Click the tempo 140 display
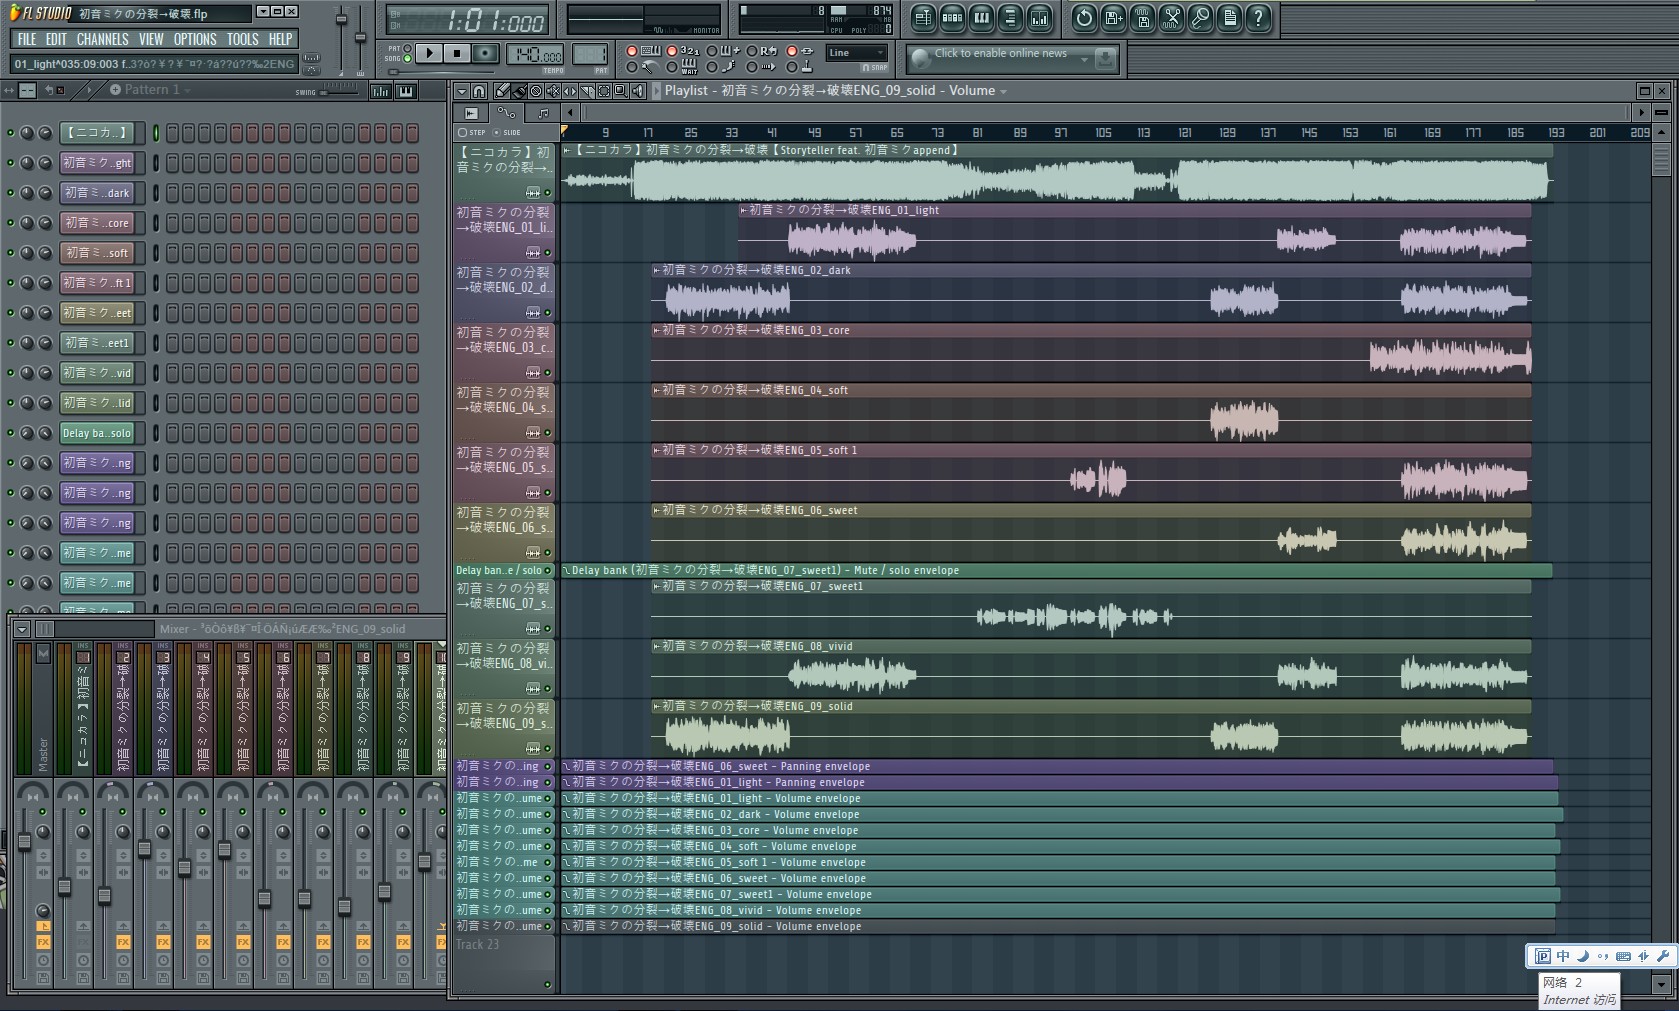The height and width of the screenshot is (1011, 1679). [x=535, y=54]
